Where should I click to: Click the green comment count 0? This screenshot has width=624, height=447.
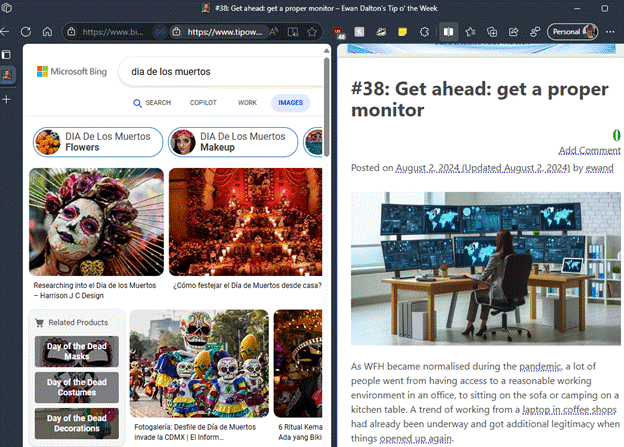(616, 135)
